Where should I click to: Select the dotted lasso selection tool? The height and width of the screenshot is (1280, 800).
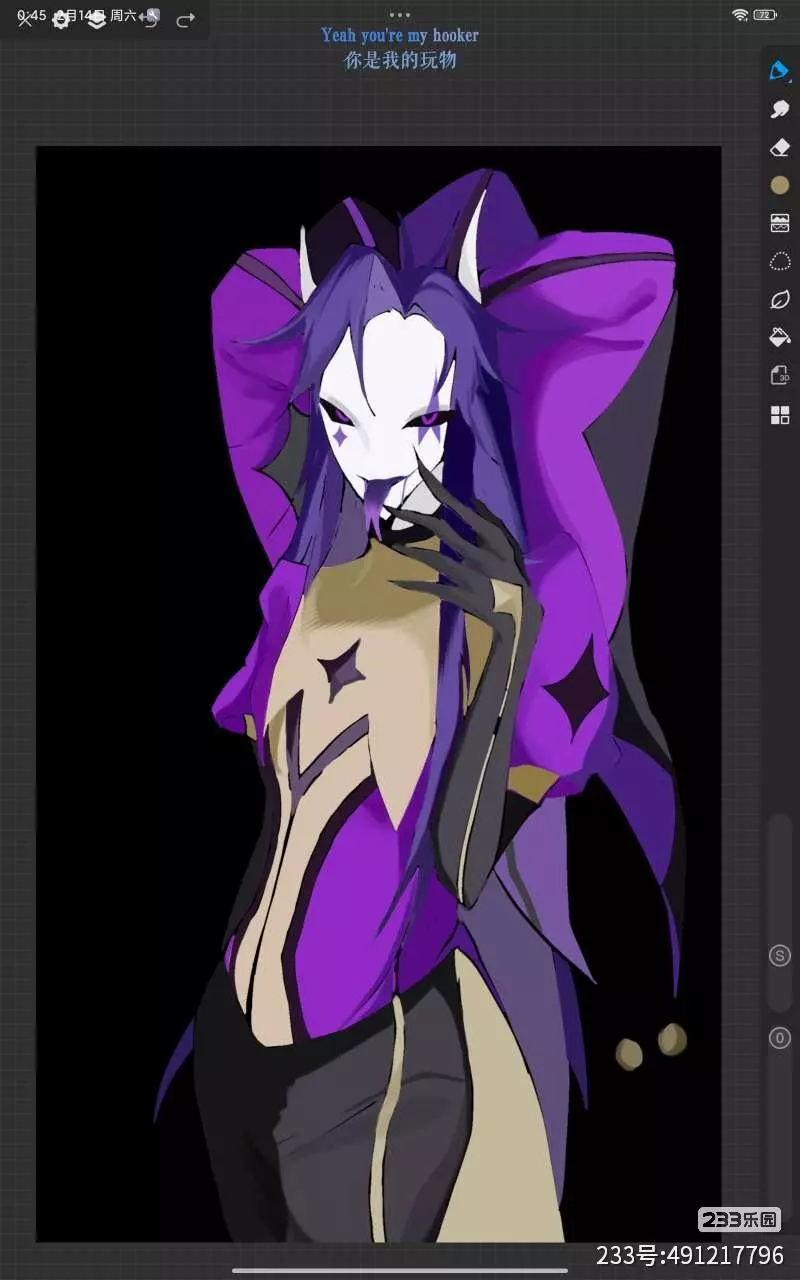780,261
